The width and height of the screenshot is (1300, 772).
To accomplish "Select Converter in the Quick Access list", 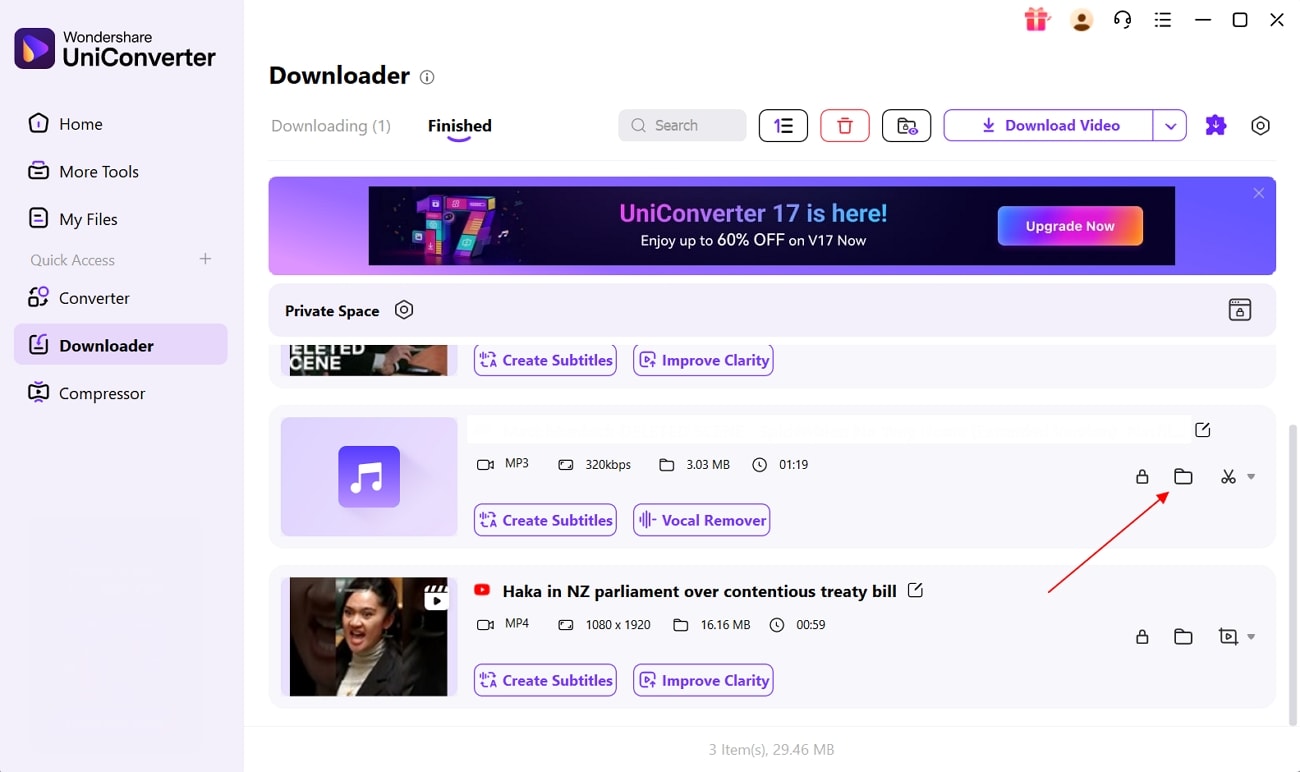I will click(x=79, y=298).
